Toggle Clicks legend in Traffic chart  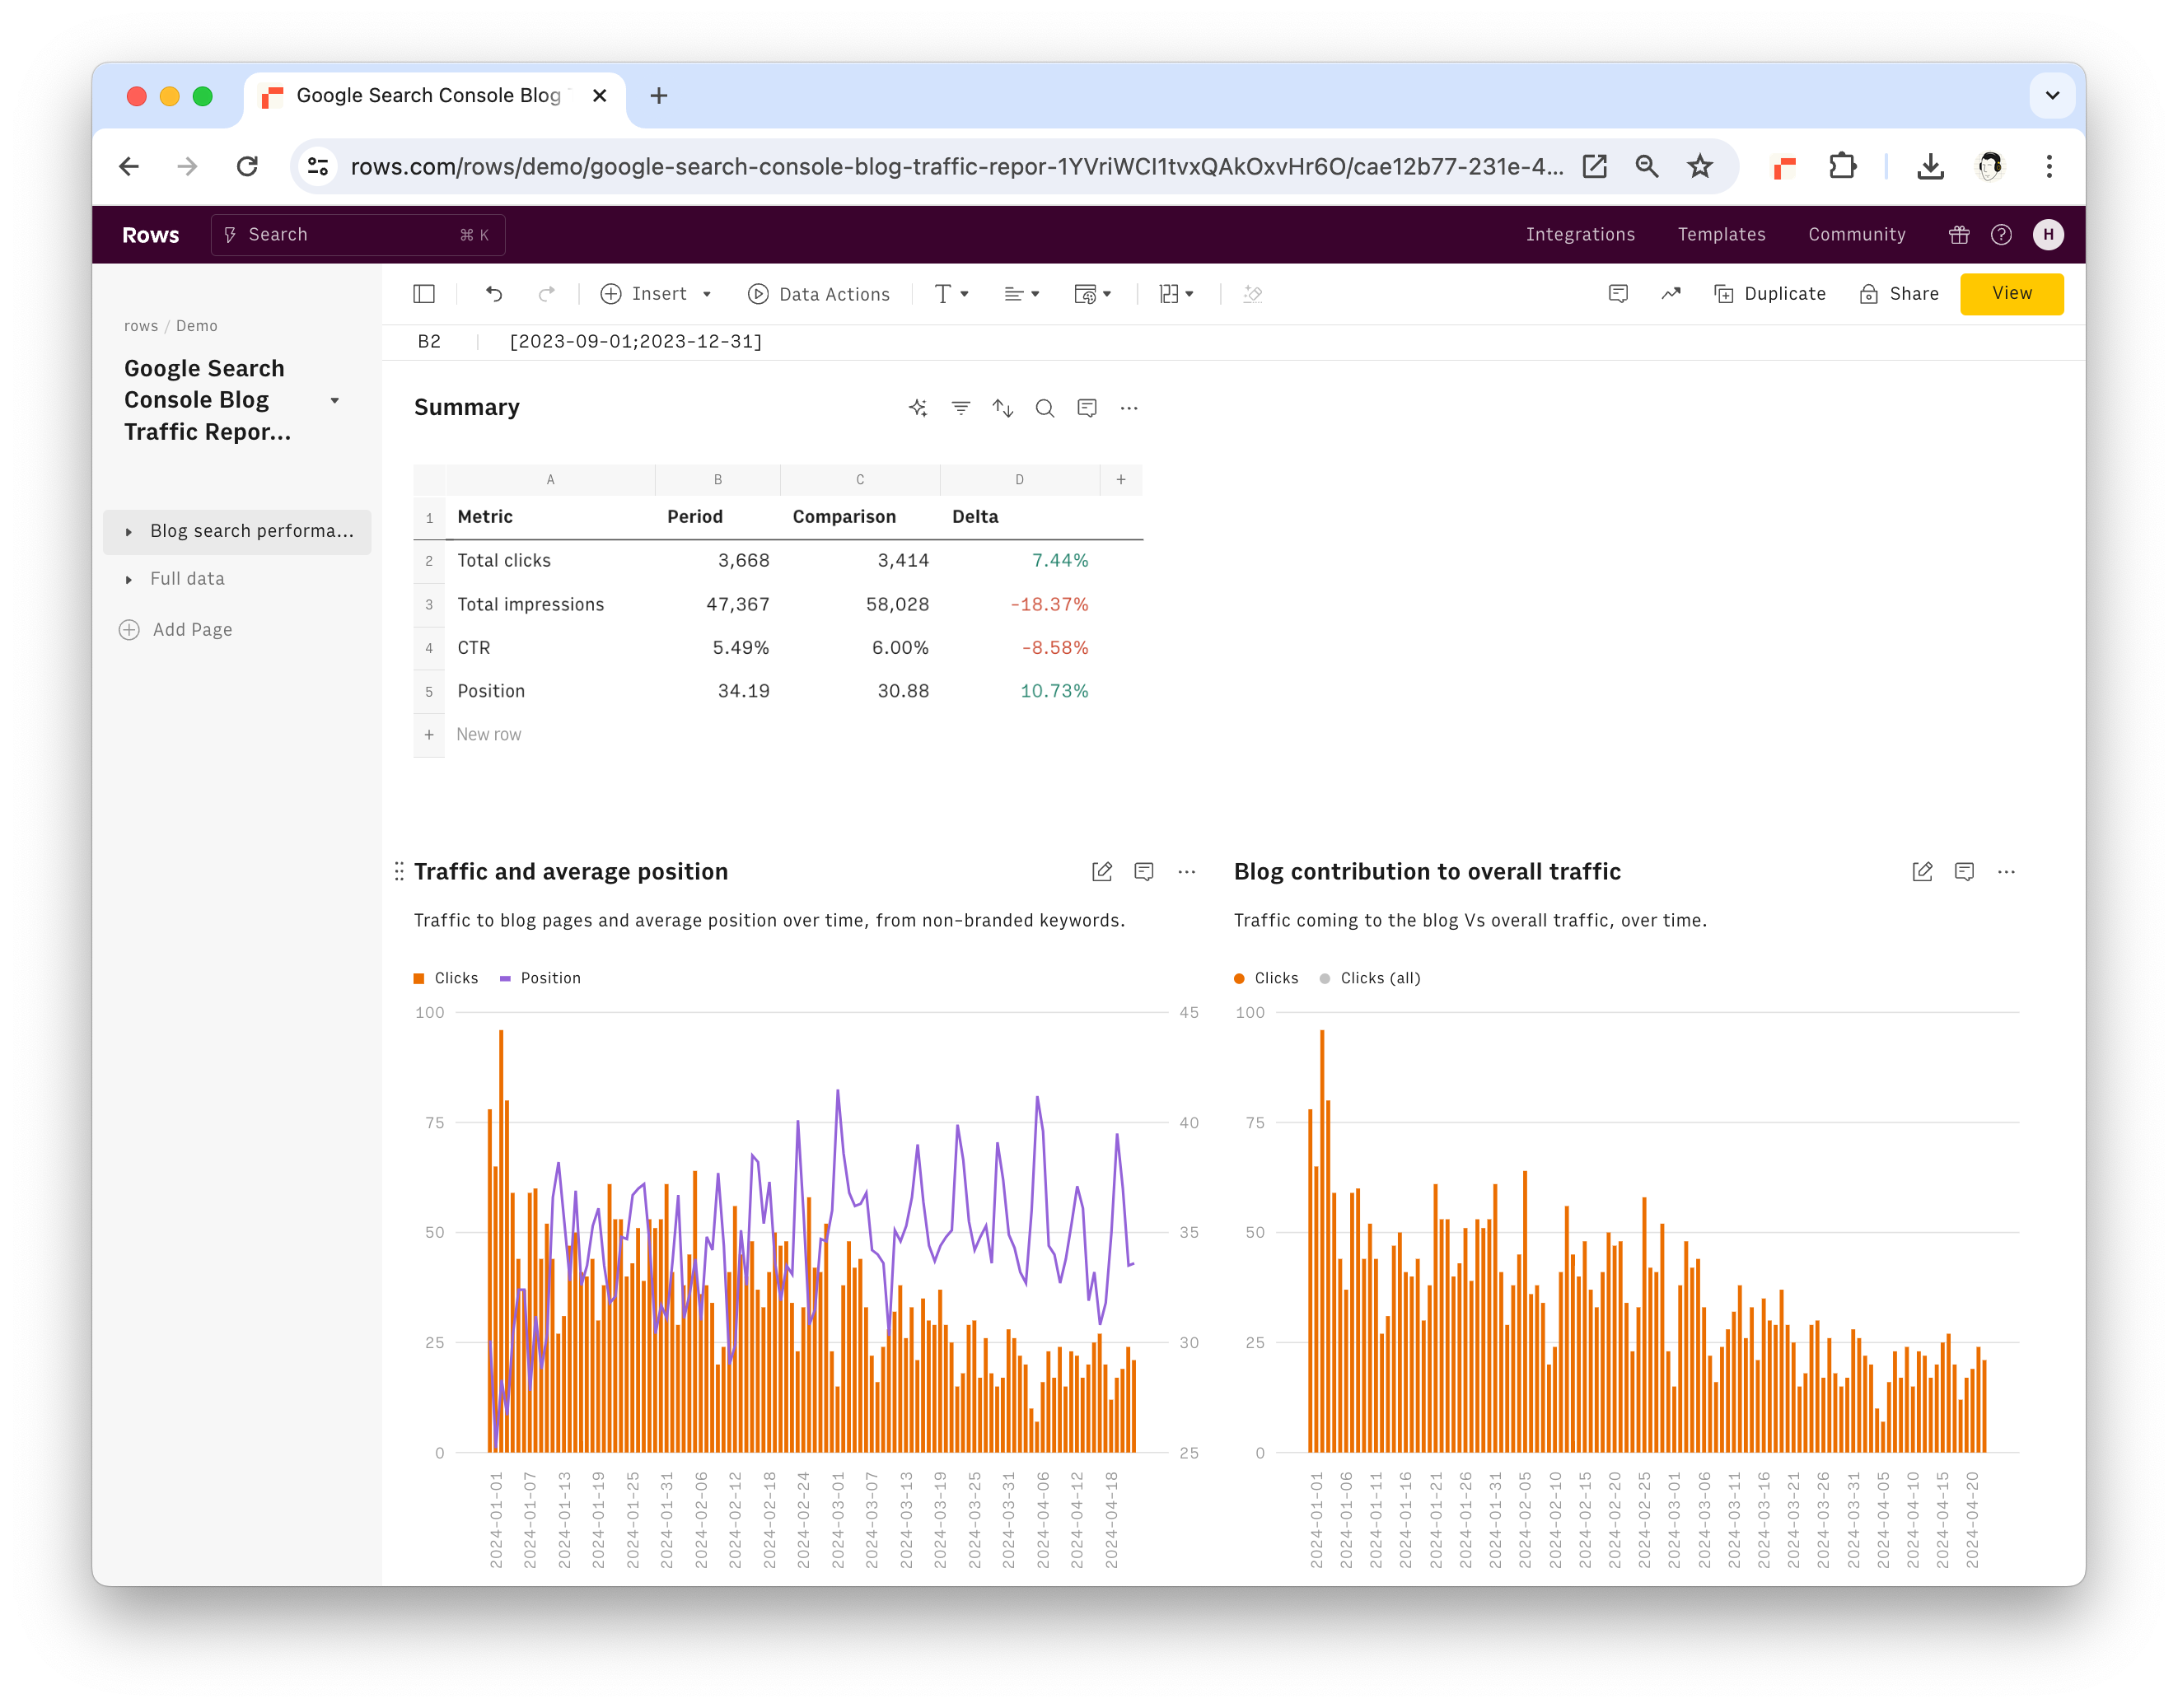445,978
